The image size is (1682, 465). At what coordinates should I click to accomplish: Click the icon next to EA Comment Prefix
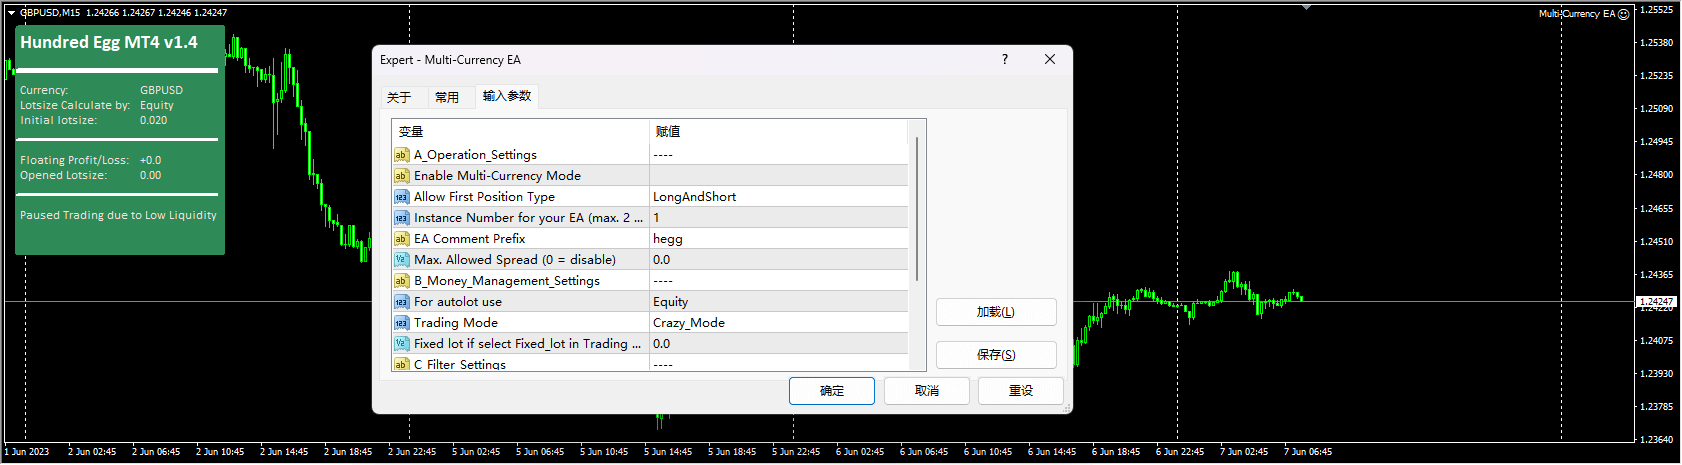[x=401, y=239]
